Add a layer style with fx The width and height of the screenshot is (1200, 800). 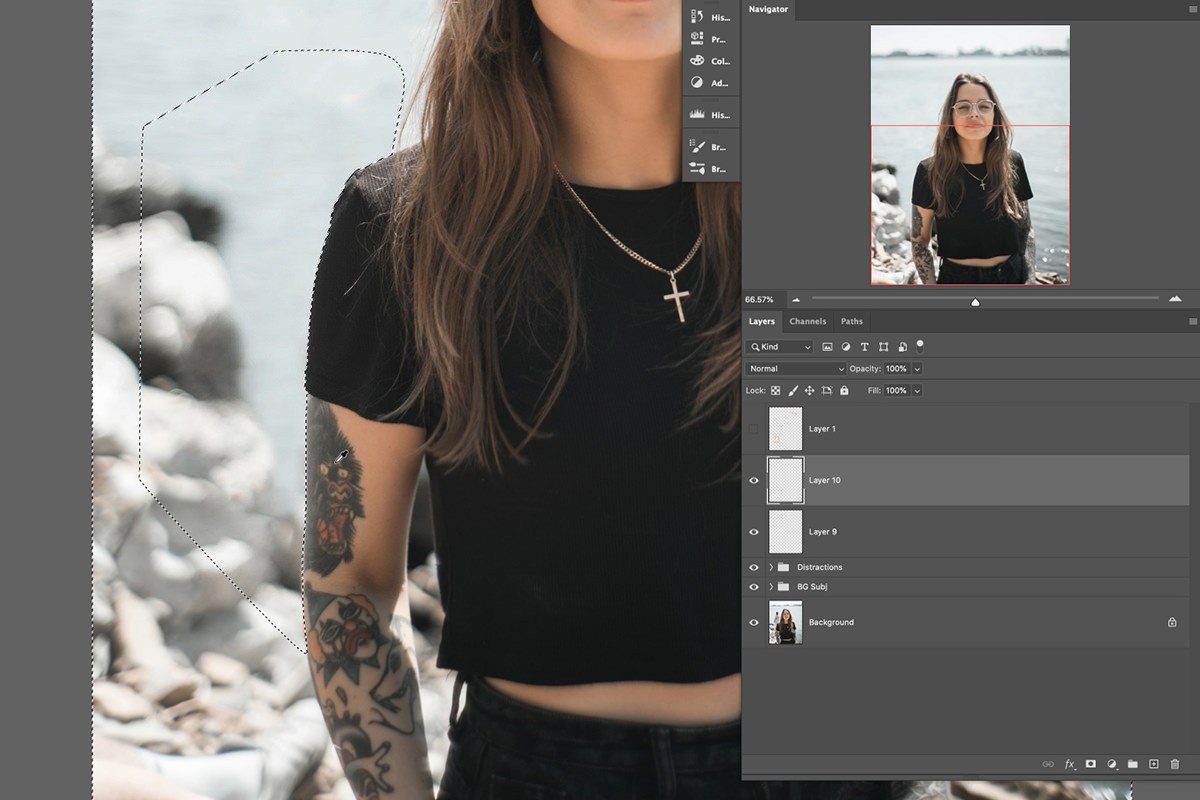1069,764
